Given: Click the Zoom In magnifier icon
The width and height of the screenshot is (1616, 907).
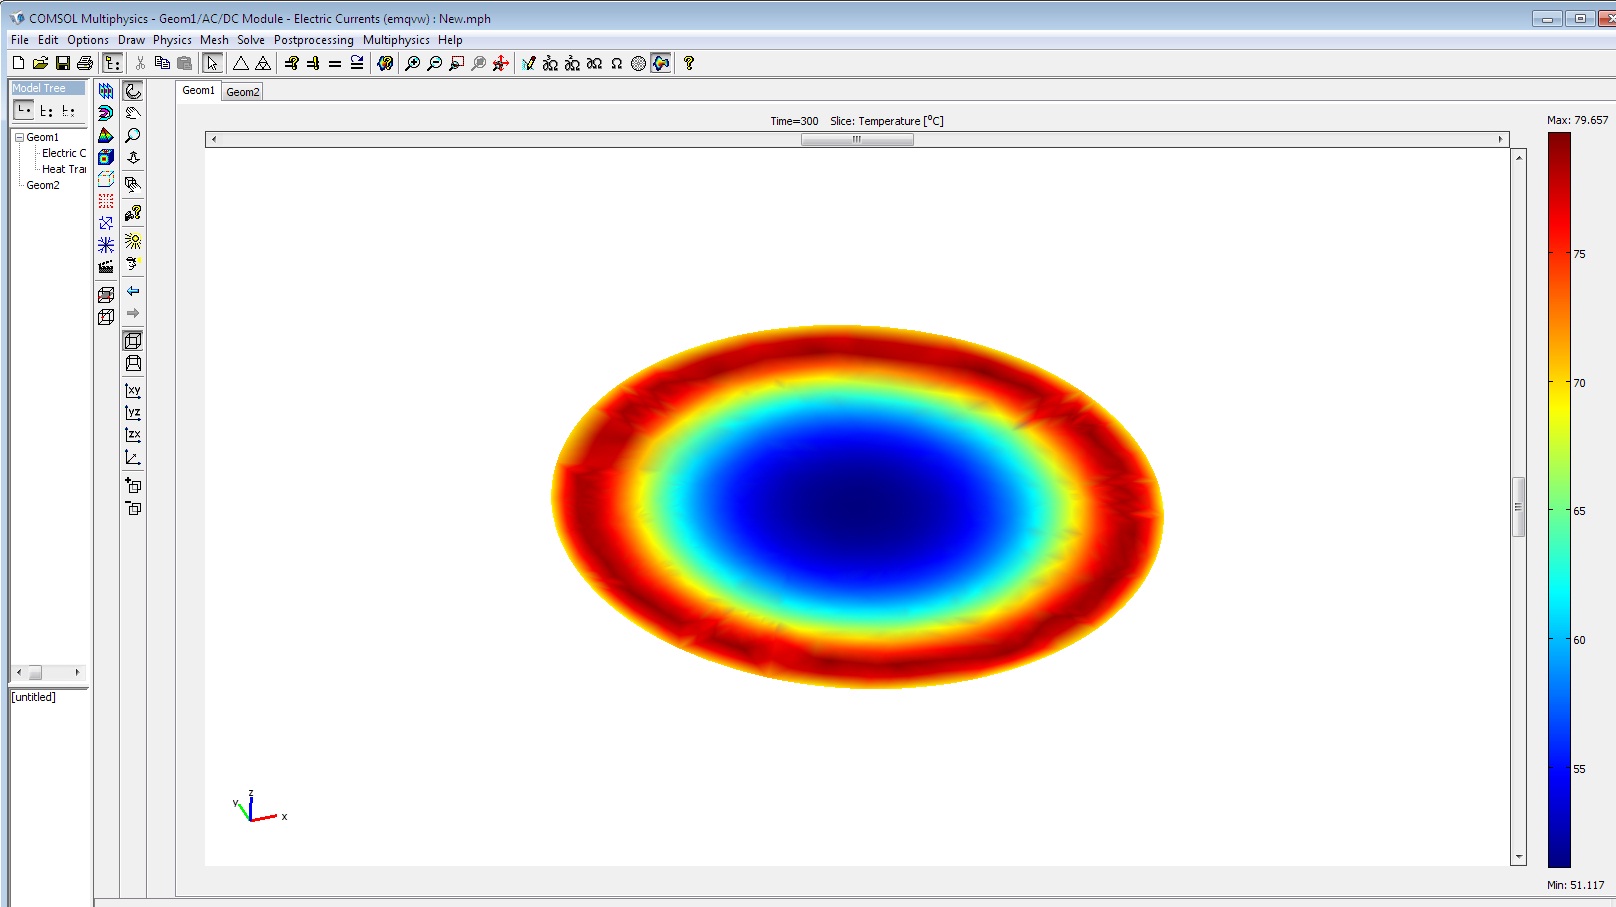Looking at the screenshot, I should tap(412, 63).
